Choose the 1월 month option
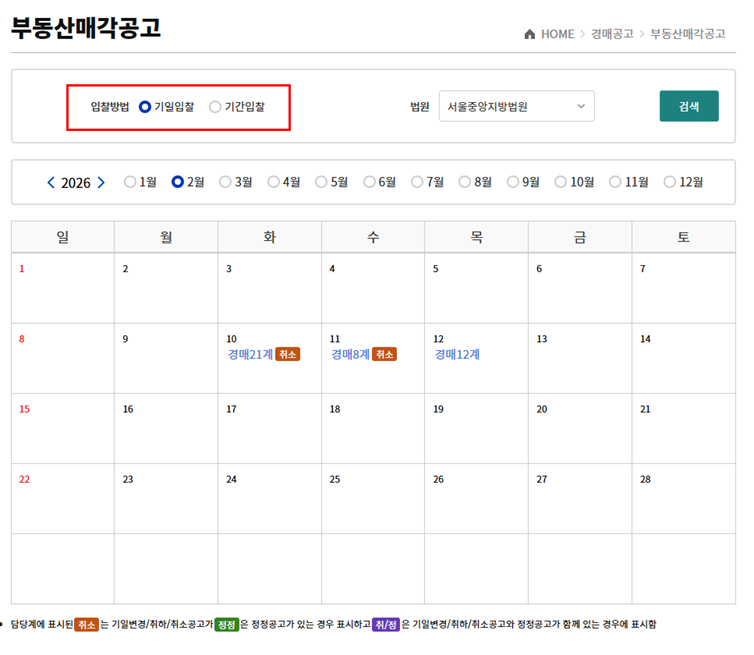The image size is (754, 655). tap(130, 182)
